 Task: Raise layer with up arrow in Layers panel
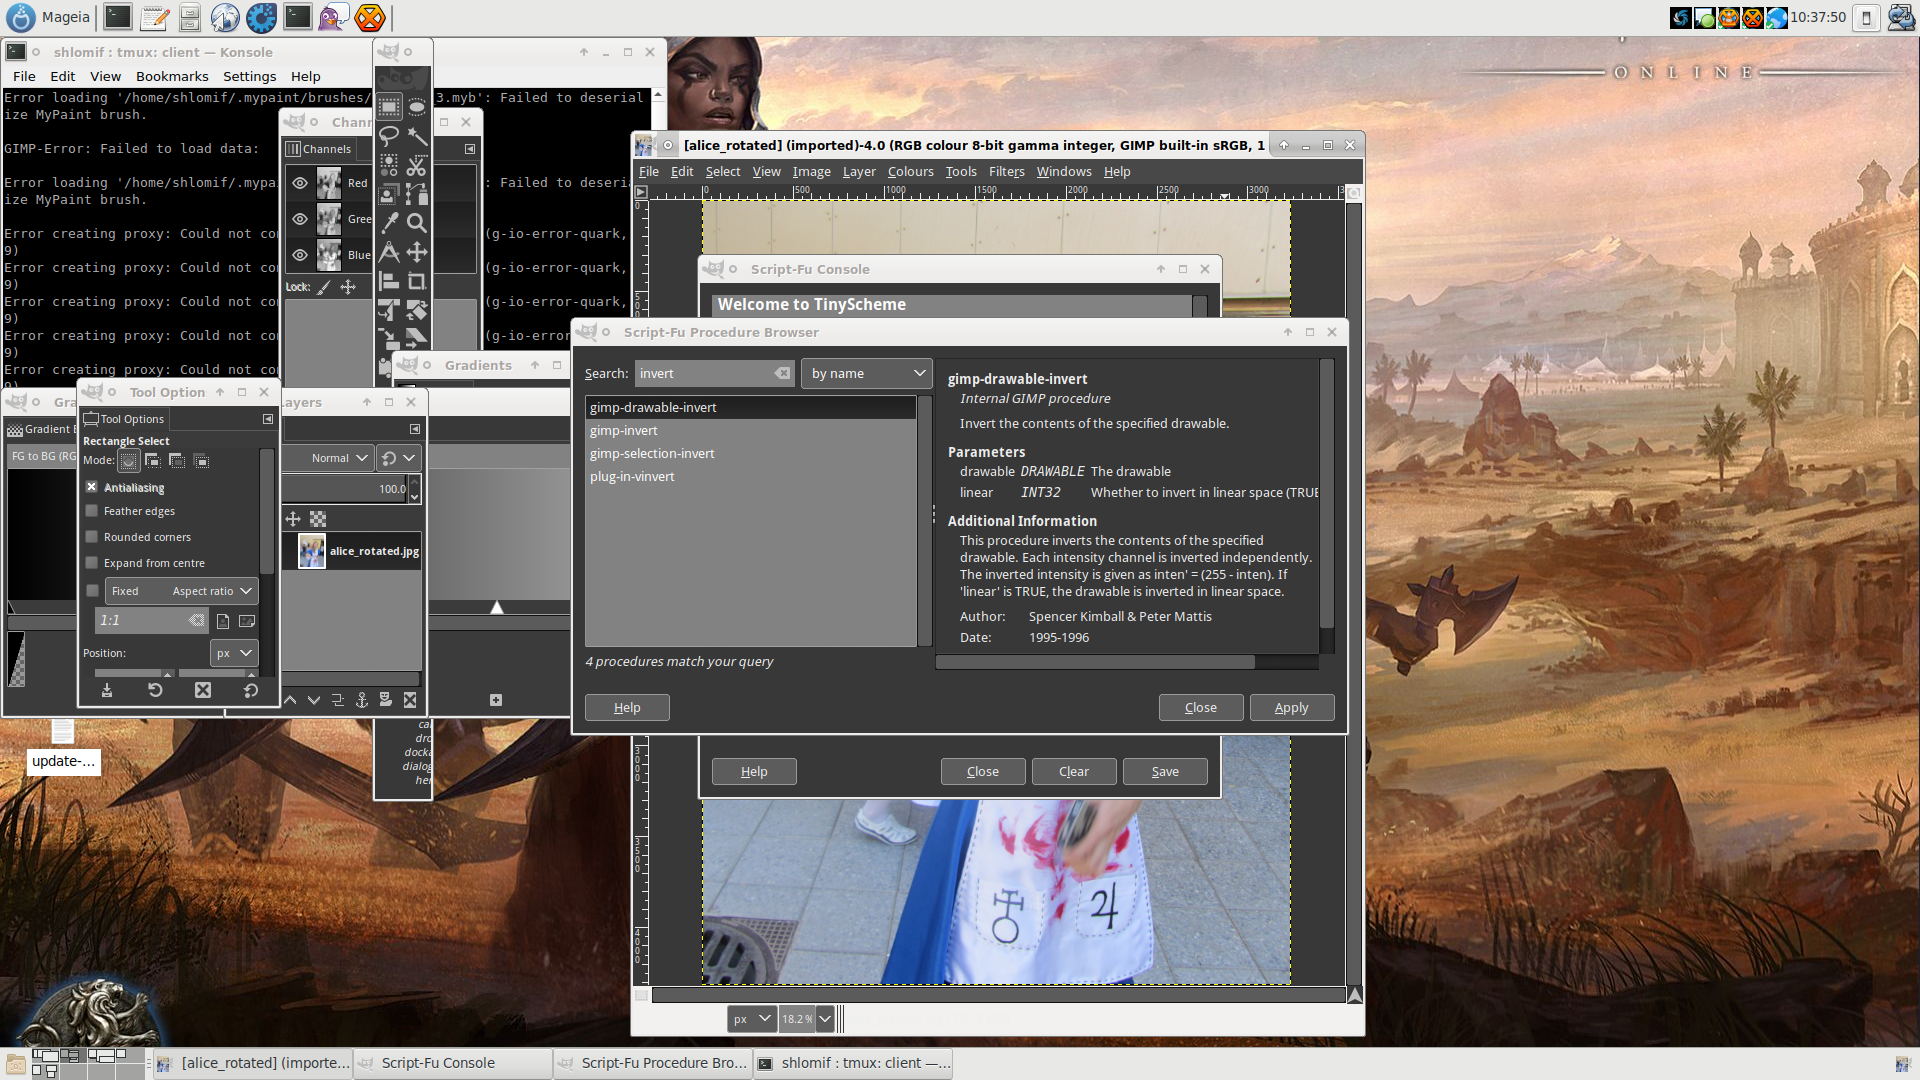click(290, 700)
